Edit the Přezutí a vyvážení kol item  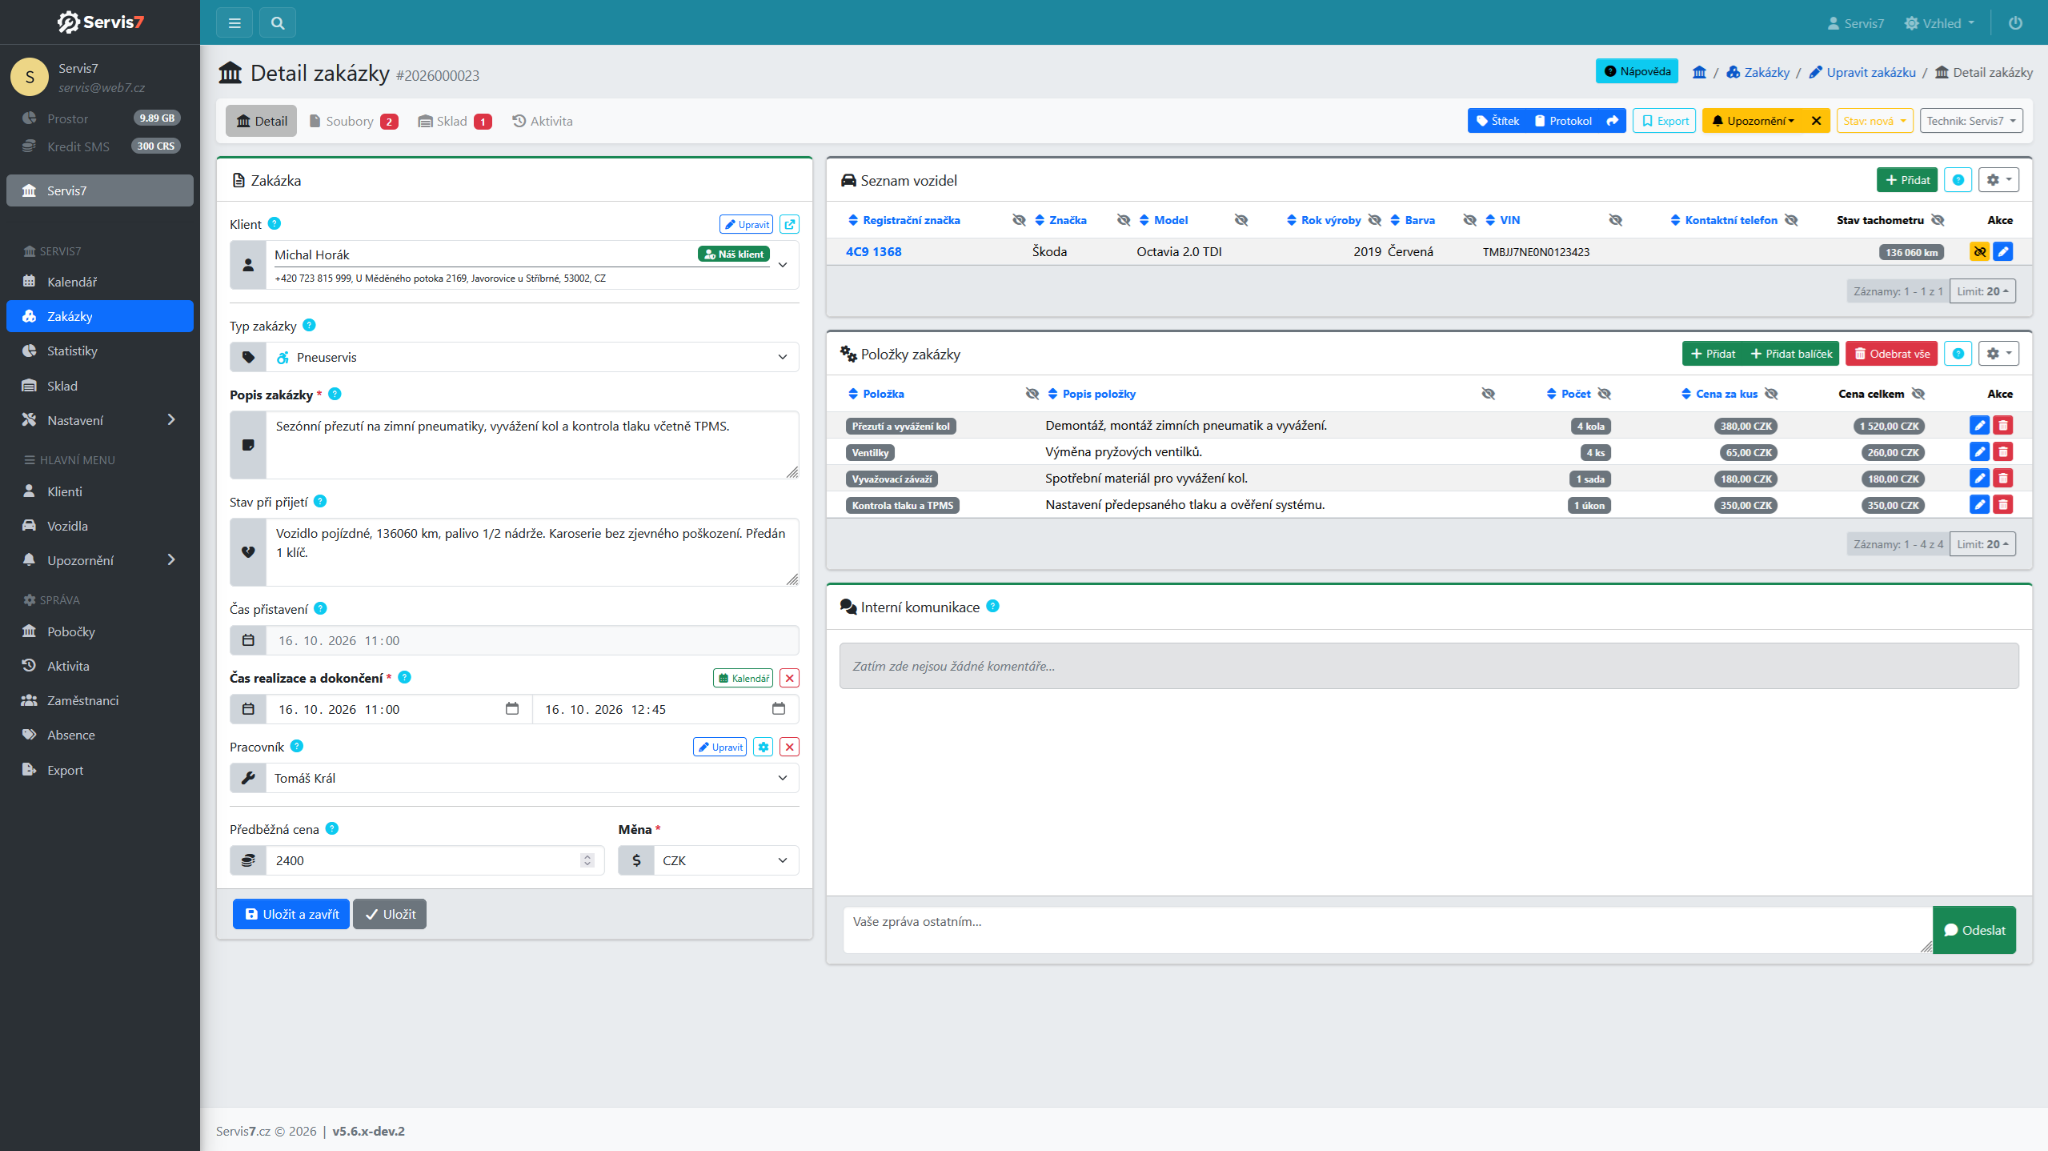1979,426
